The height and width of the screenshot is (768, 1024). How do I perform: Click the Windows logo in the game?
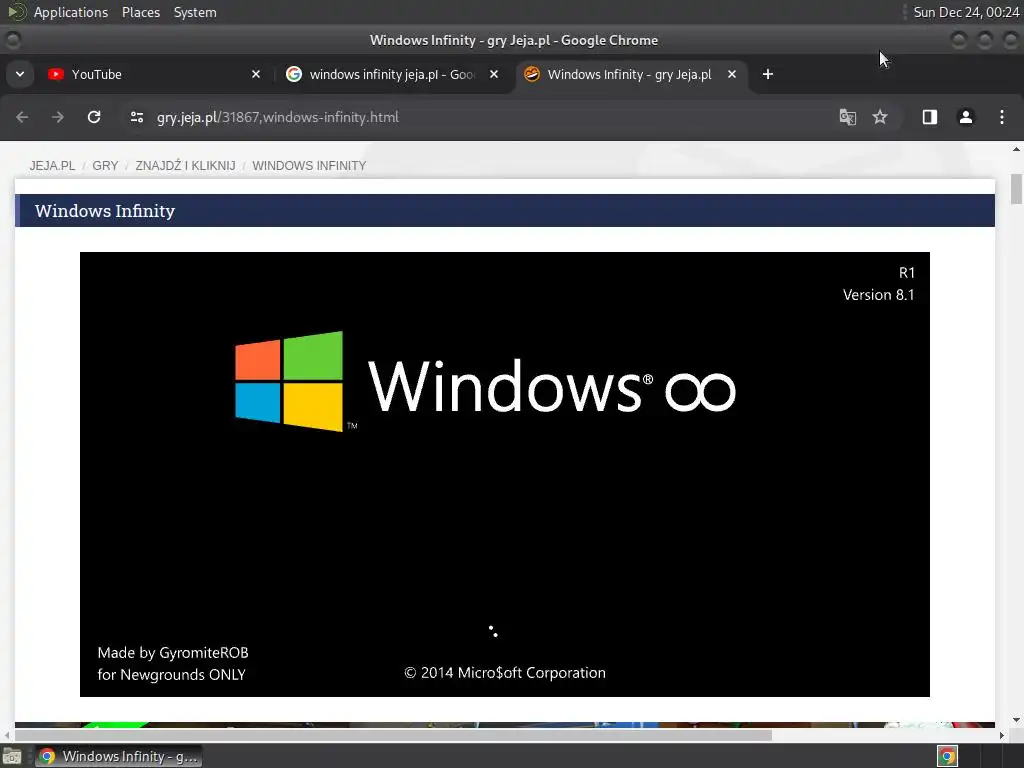(289, 381)
